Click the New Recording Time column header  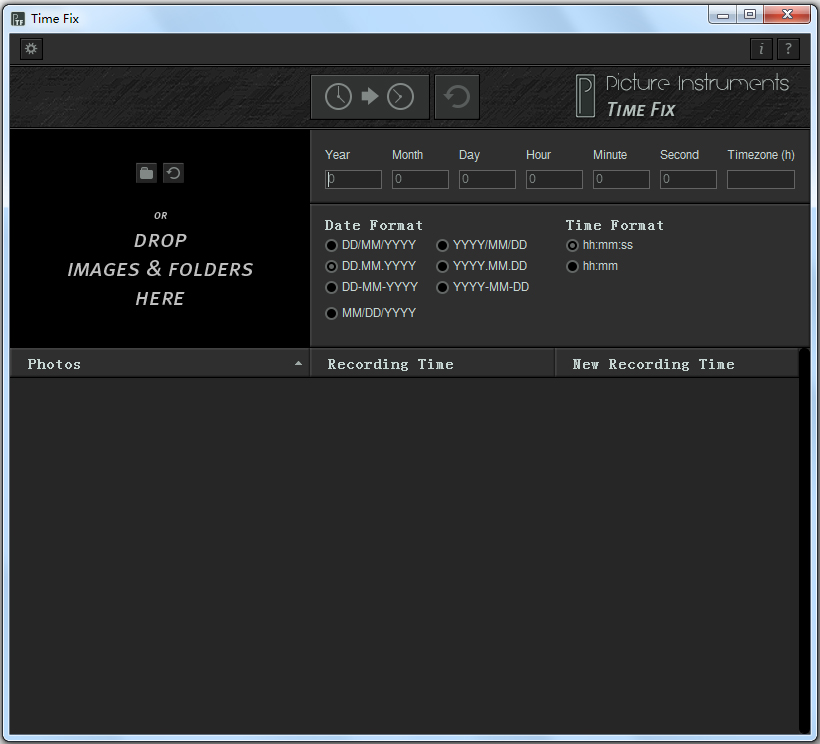pos(677,364)
